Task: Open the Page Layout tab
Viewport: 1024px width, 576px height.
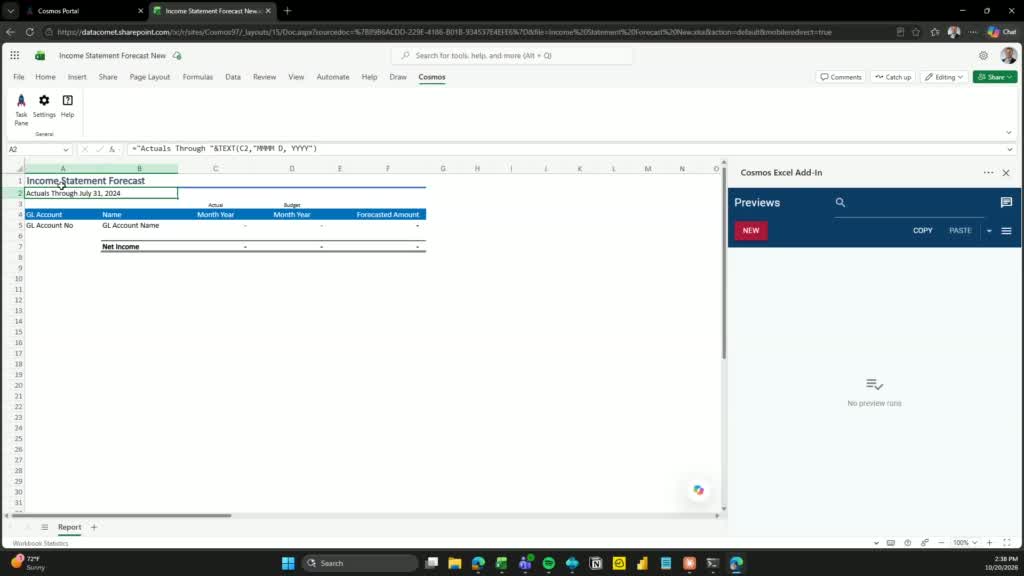Action: [x=150, y=77]
